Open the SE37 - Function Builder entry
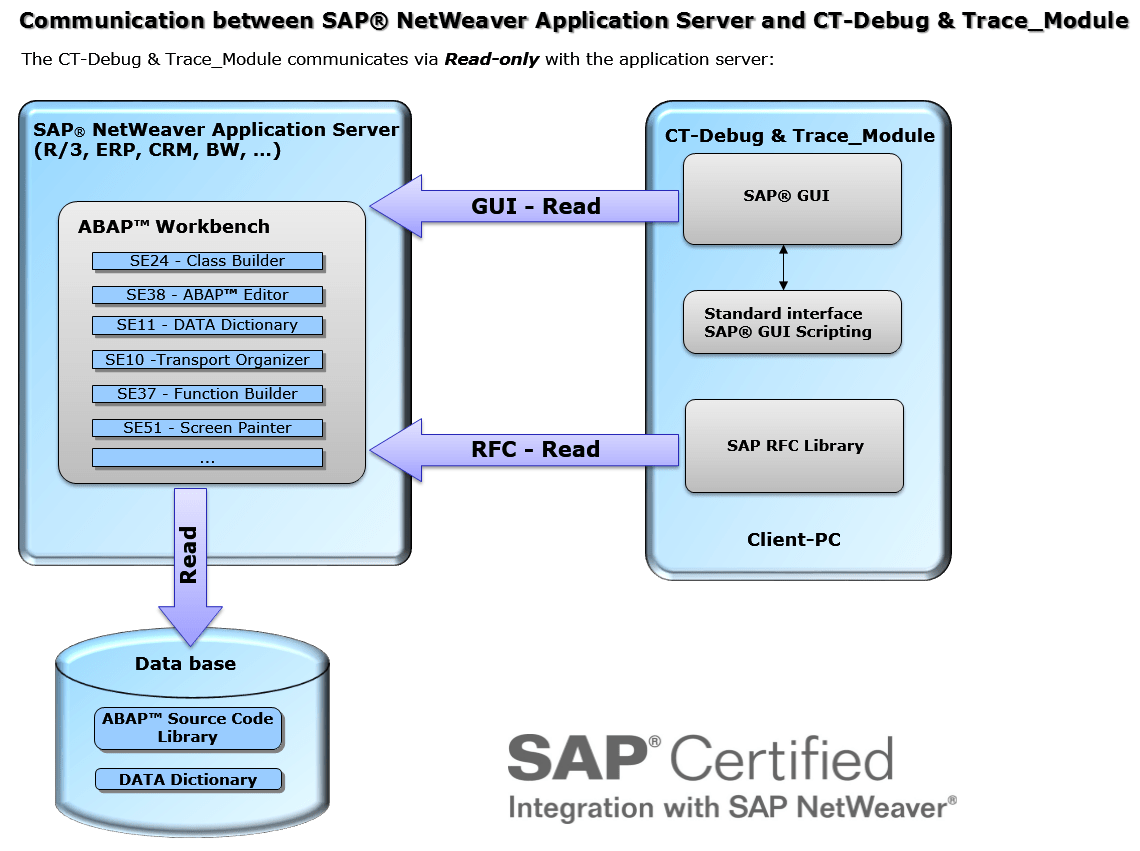The width and height of the screenshot is (1140, 851). 208,394
